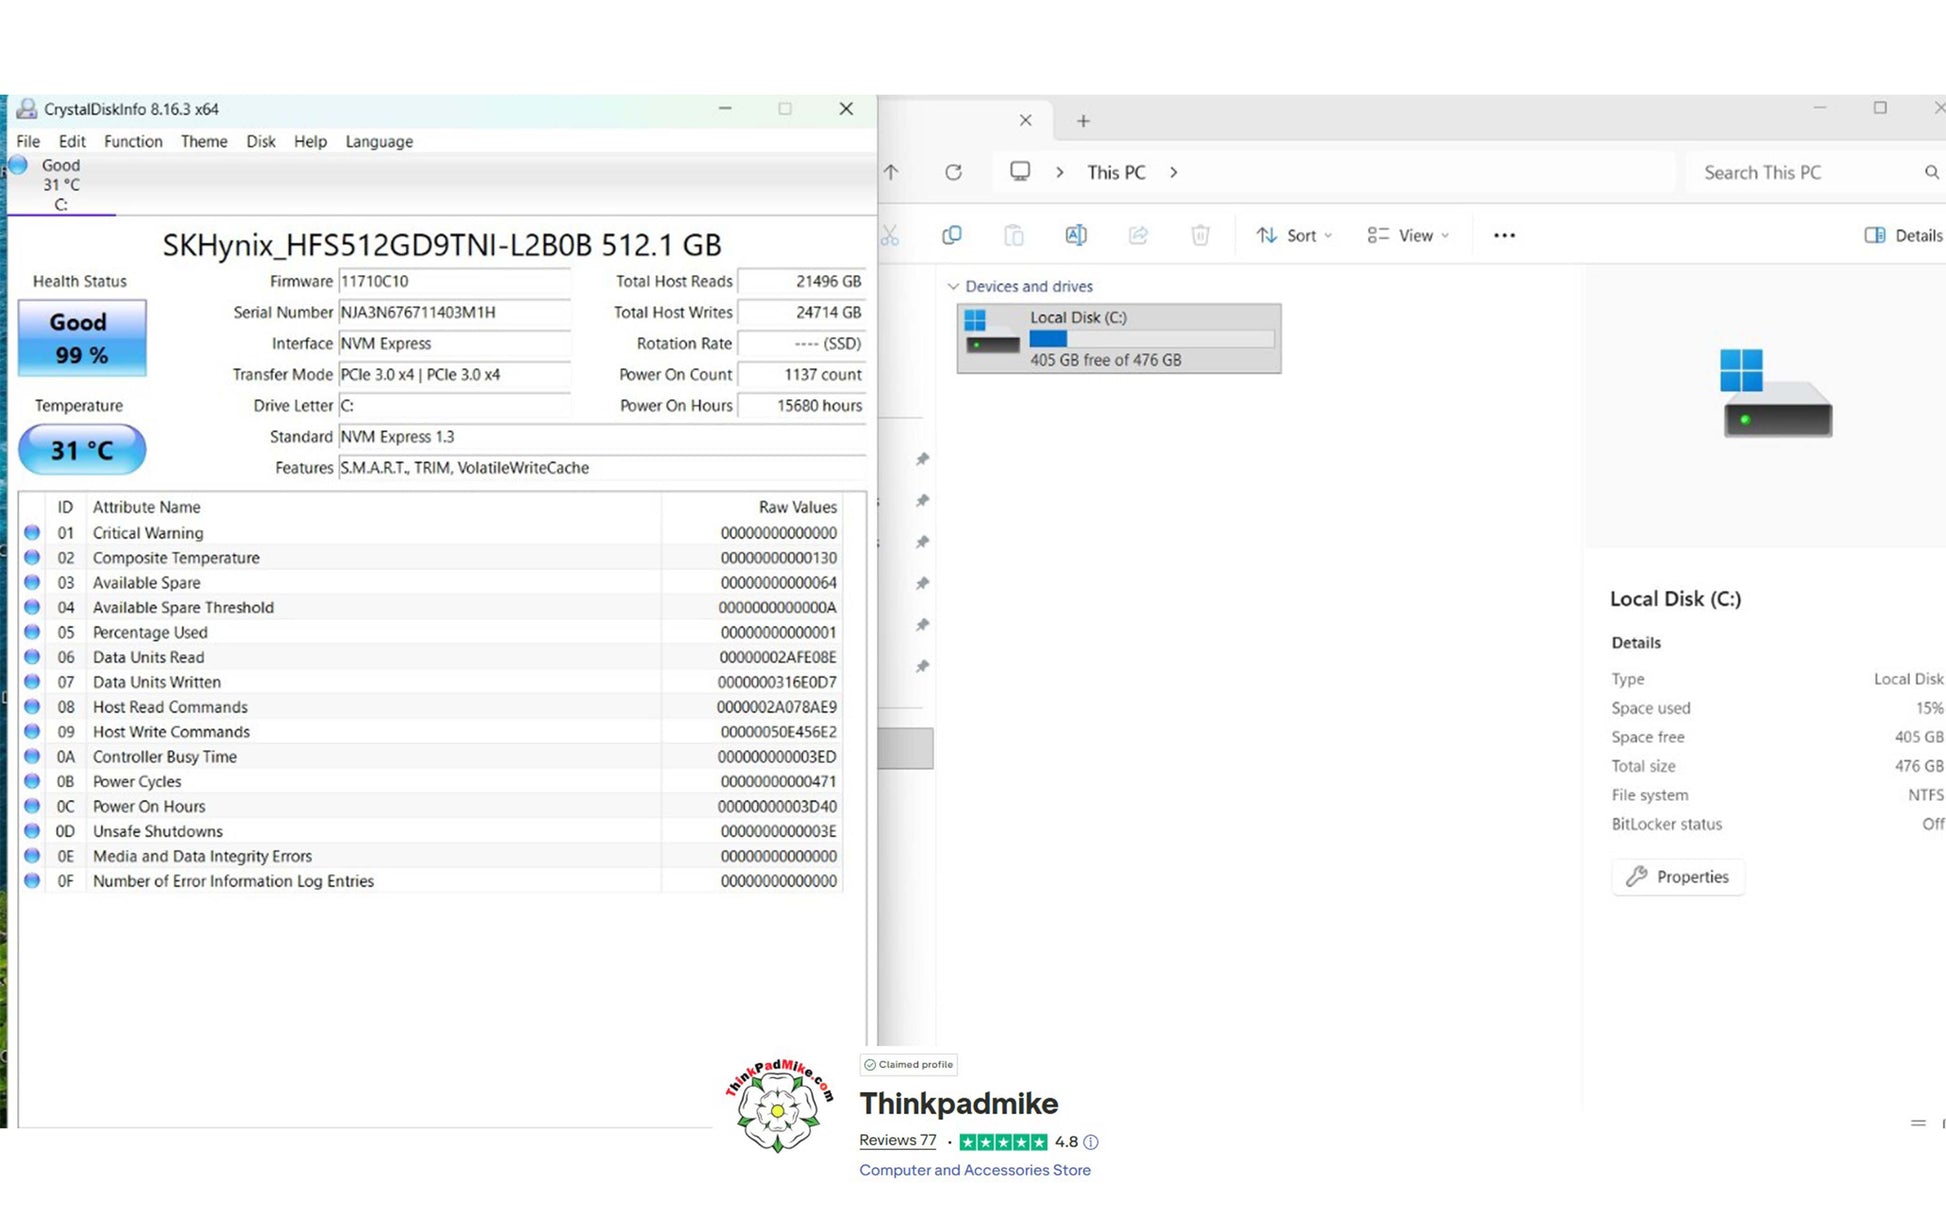Select the Local Disk (C:) drive

1118,338
